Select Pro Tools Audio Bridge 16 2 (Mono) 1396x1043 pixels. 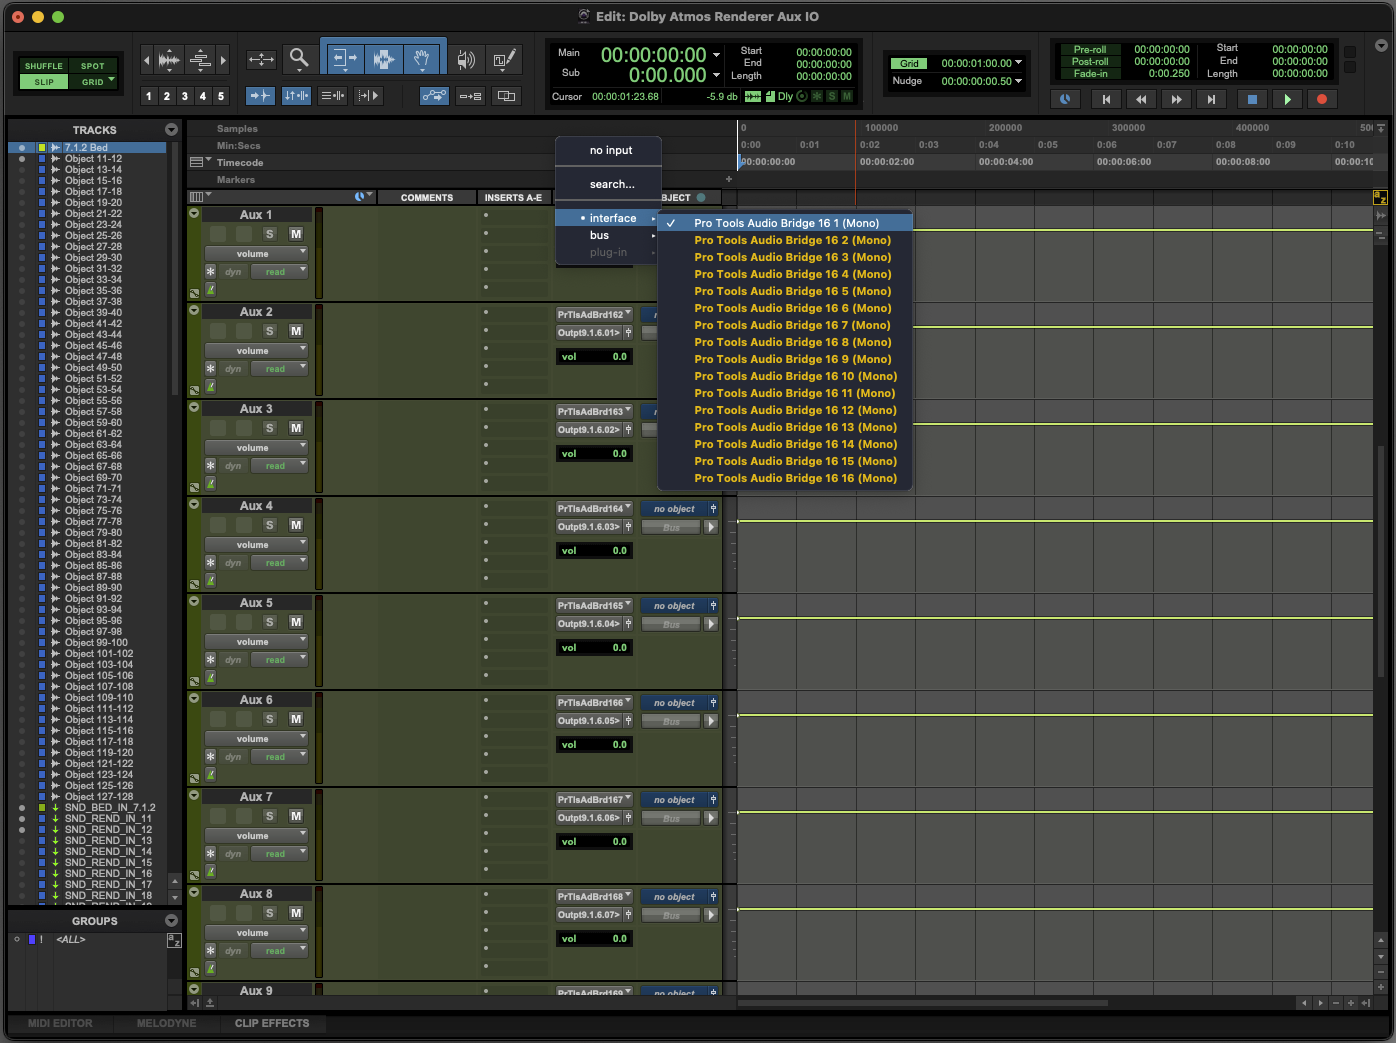pyautogui.click(x=785, y=240)
